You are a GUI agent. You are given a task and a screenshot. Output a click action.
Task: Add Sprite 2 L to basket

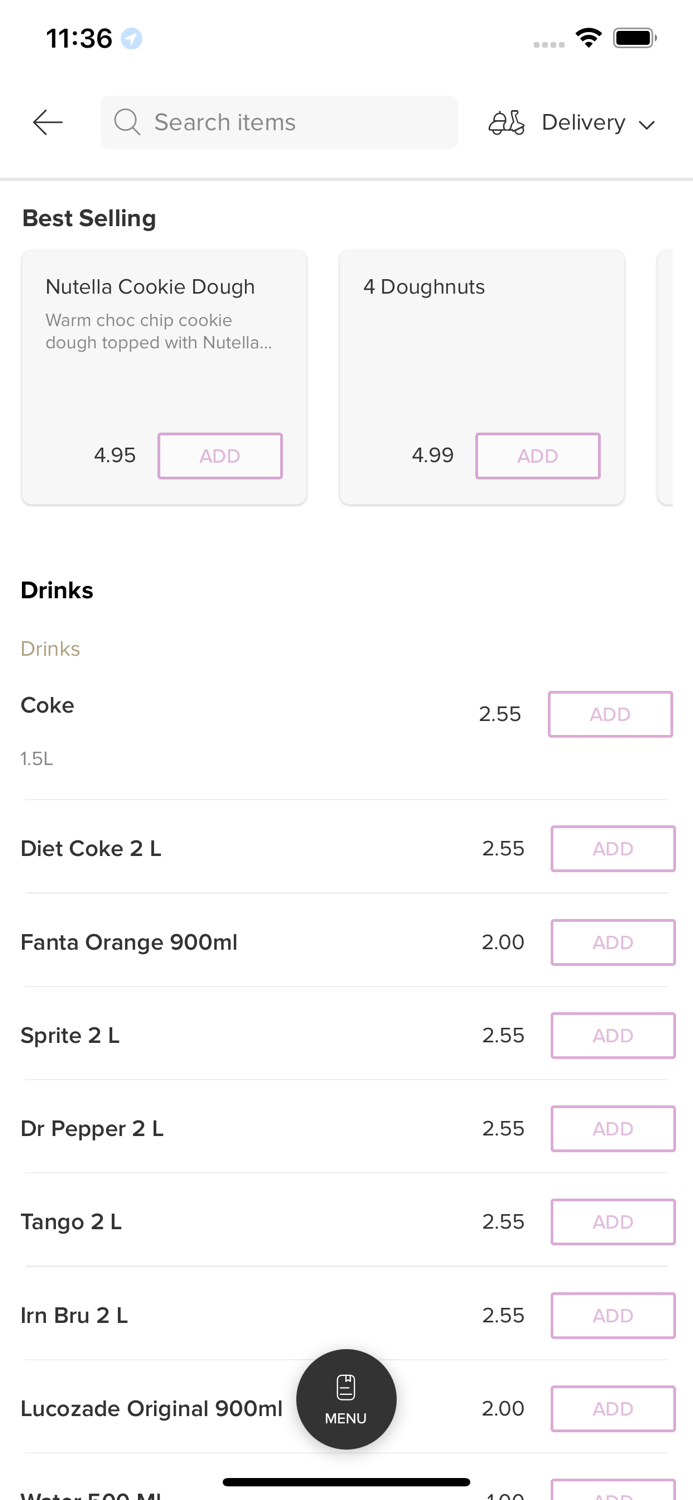coord(613,1035)
